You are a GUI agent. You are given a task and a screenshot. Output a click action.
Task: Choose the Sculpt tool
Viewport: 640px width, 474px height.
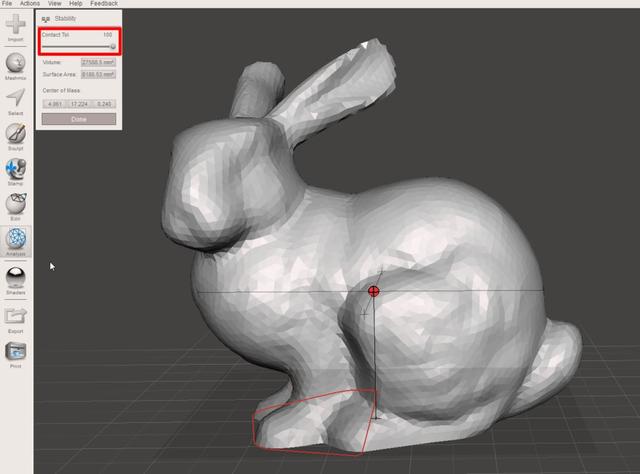point(16,133)
